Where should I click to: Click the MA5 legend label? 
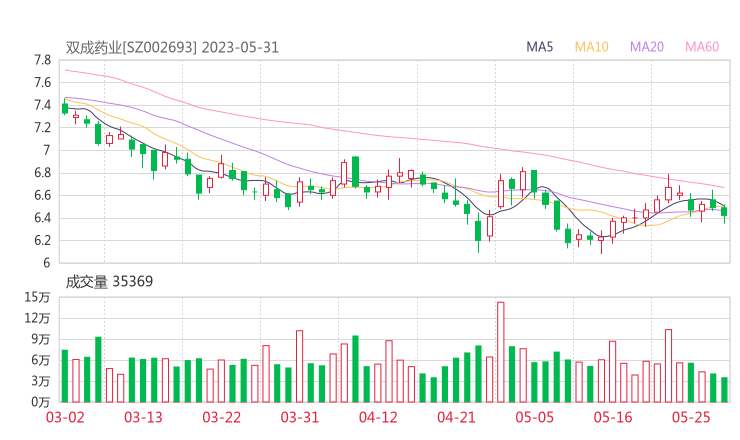pos(539,47)
